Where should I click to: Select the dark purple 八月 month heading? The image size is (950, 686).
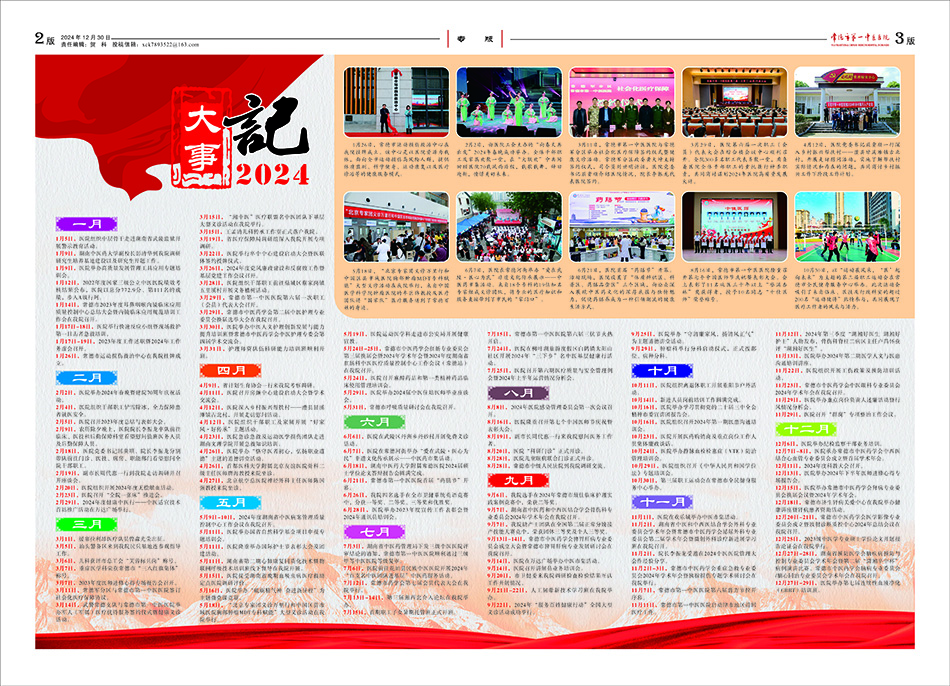pyautogui.click(x=519, y=393)
